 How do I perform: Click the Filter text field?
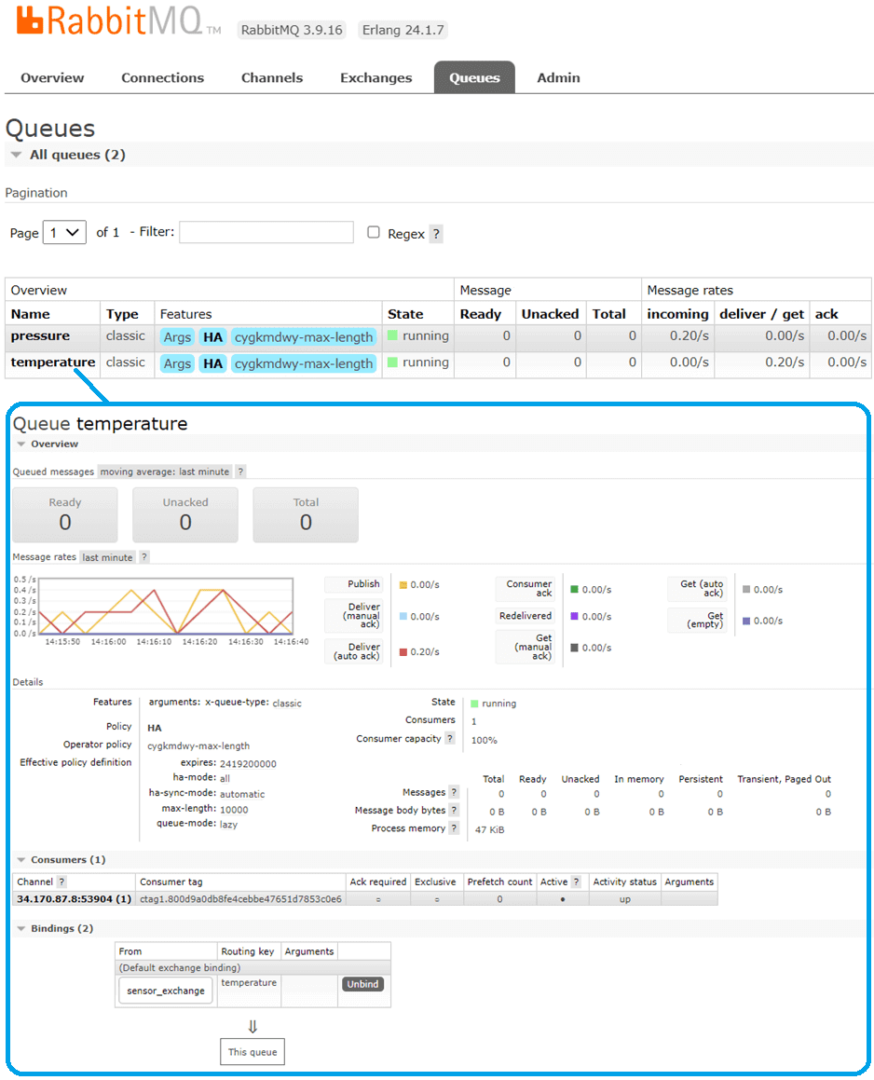266,233
